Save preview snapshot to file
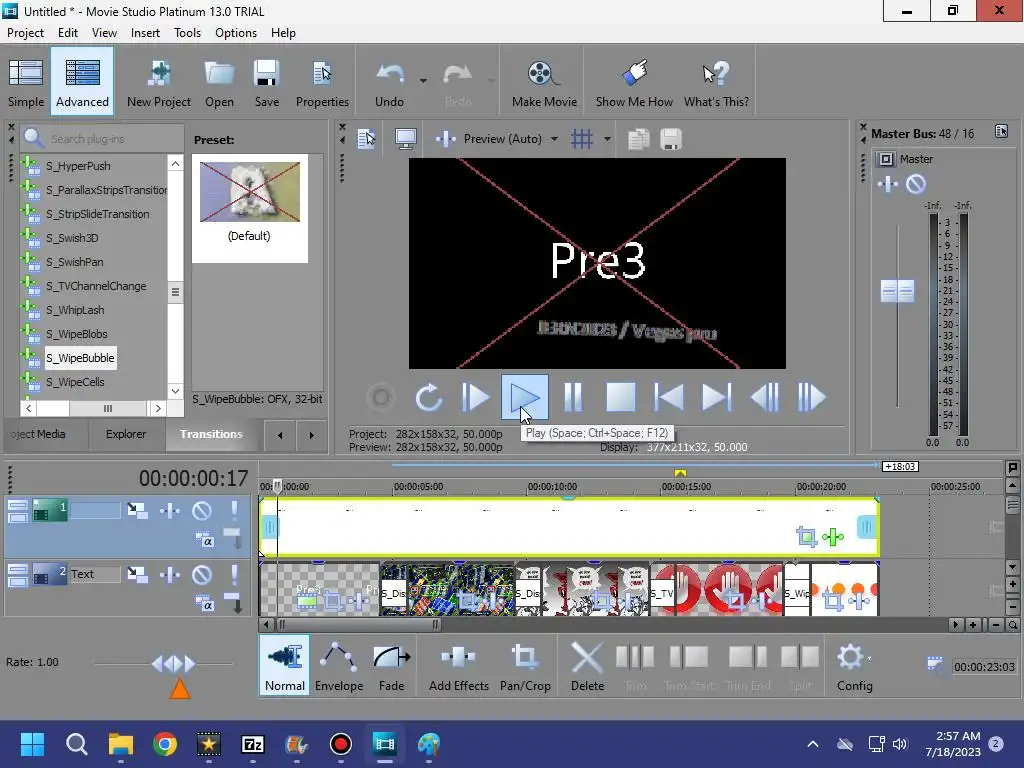 [671, 138]
